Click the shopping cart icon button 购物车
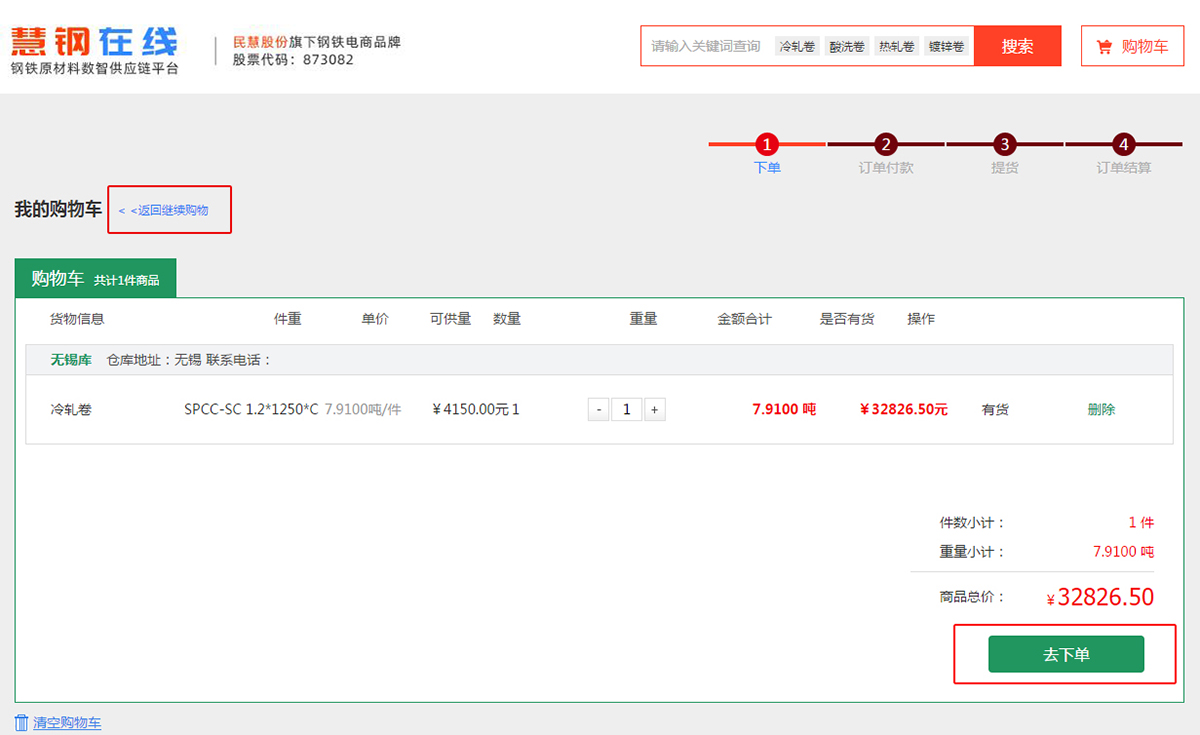 (x=1132, y=46)
